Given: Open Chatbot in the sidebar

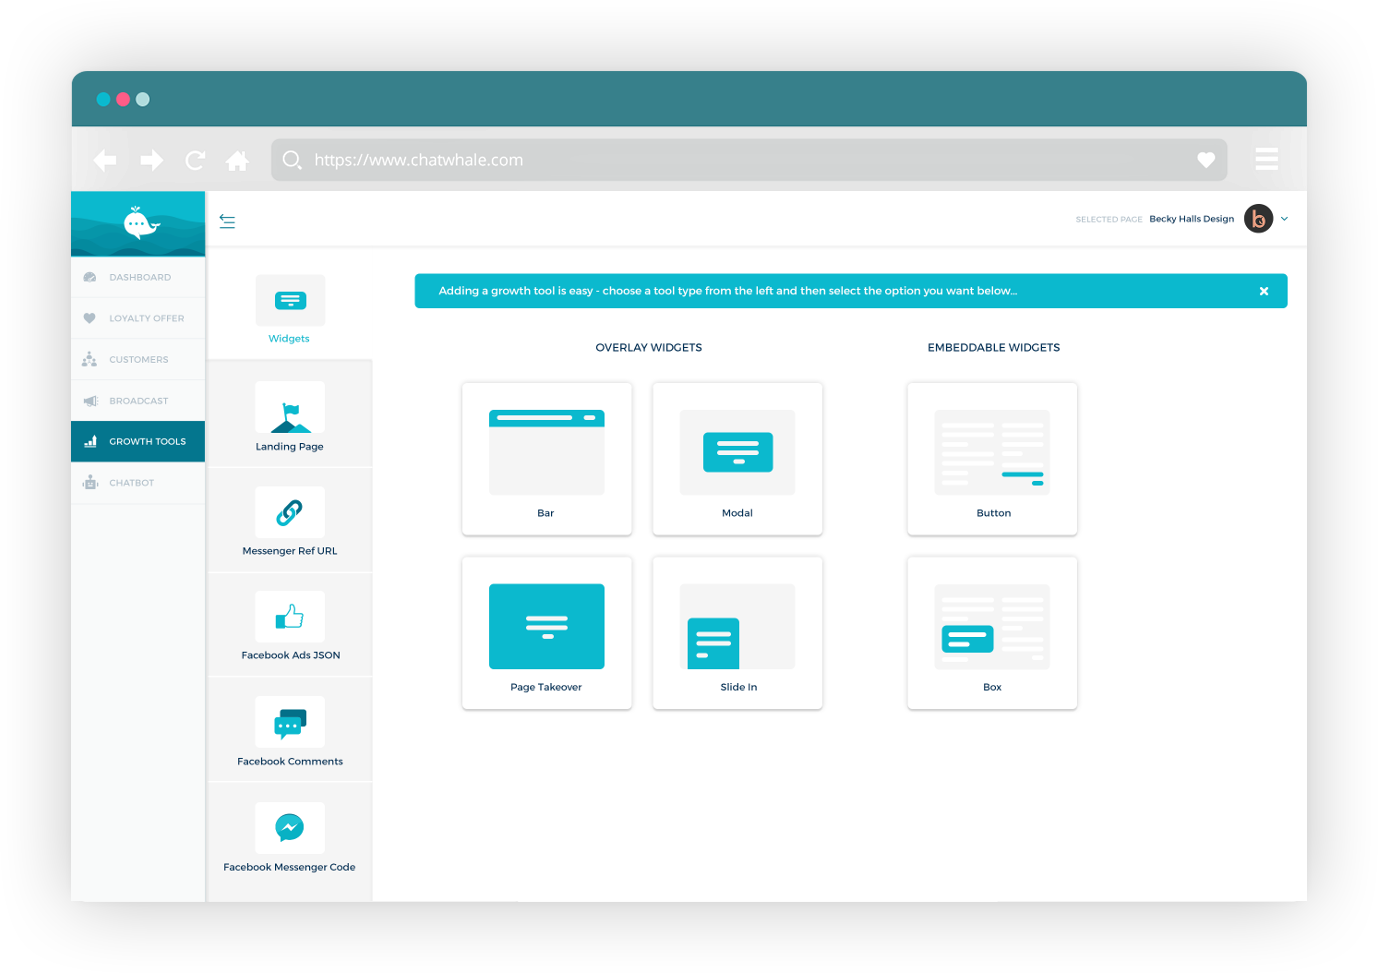Looking at the screenshot, I should (x=138, y=482).
